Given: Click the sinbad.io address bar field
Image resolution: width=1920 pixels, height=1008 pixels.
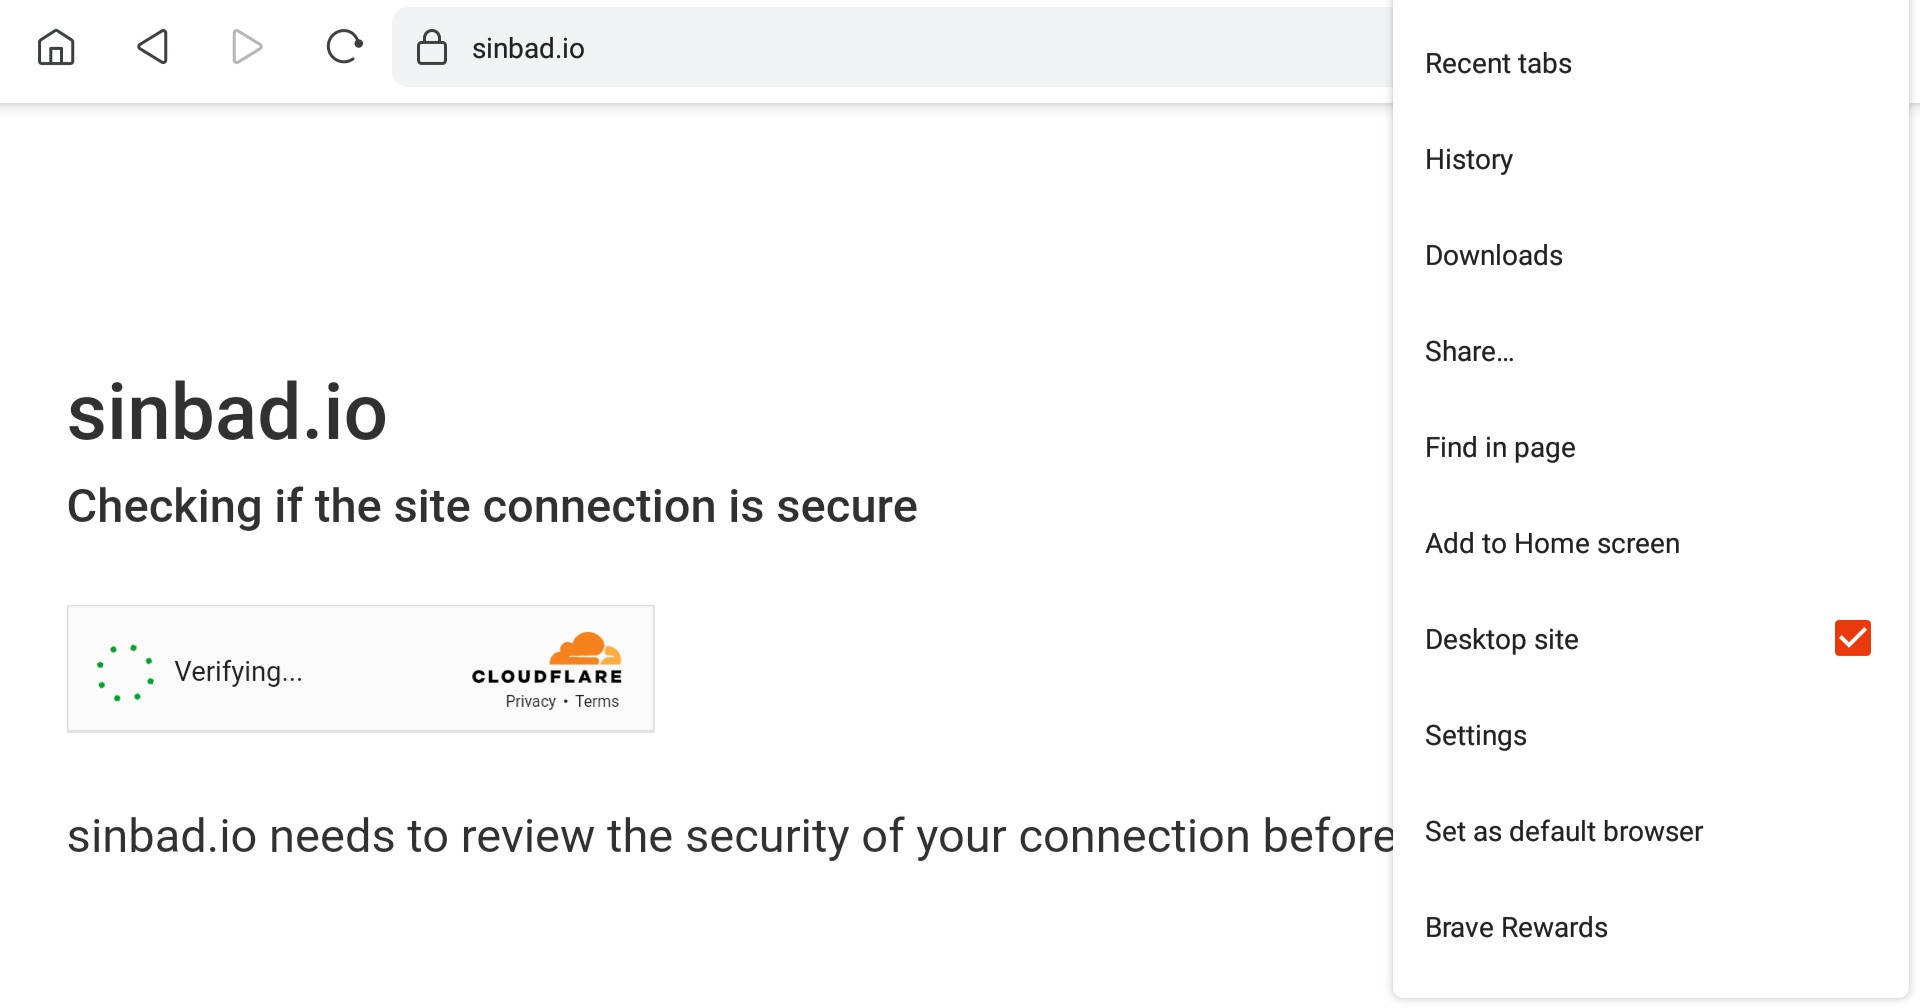Looking at the screenshot, I should tap(892, 47).
